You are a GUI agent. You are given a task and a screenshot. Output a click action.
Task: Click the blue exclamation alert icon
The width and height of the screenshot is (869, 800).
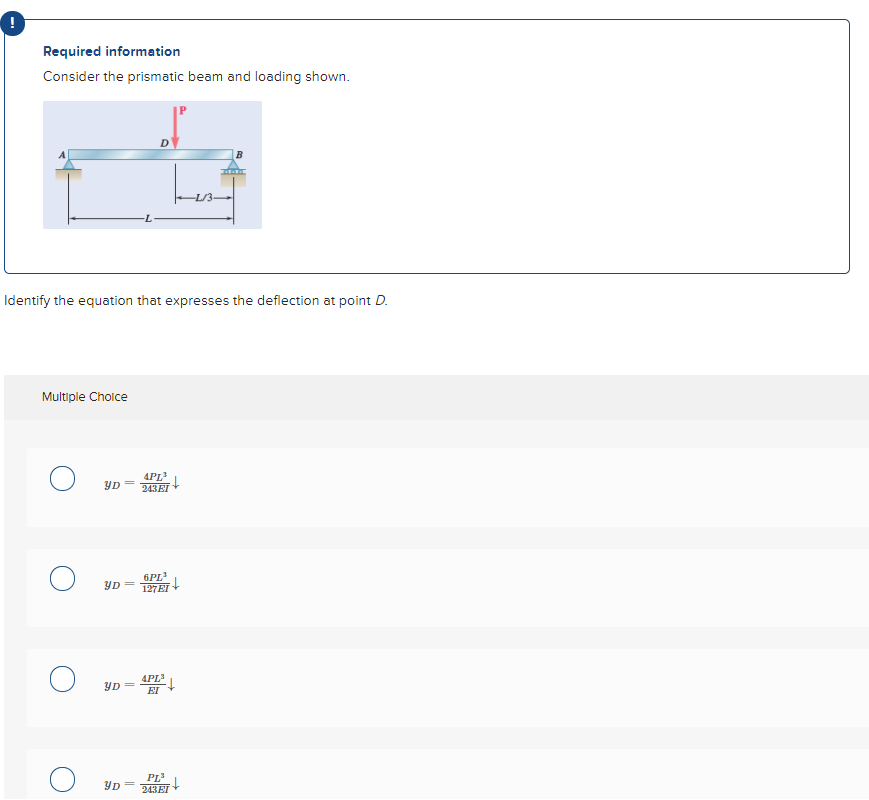[x=13, y=23]
